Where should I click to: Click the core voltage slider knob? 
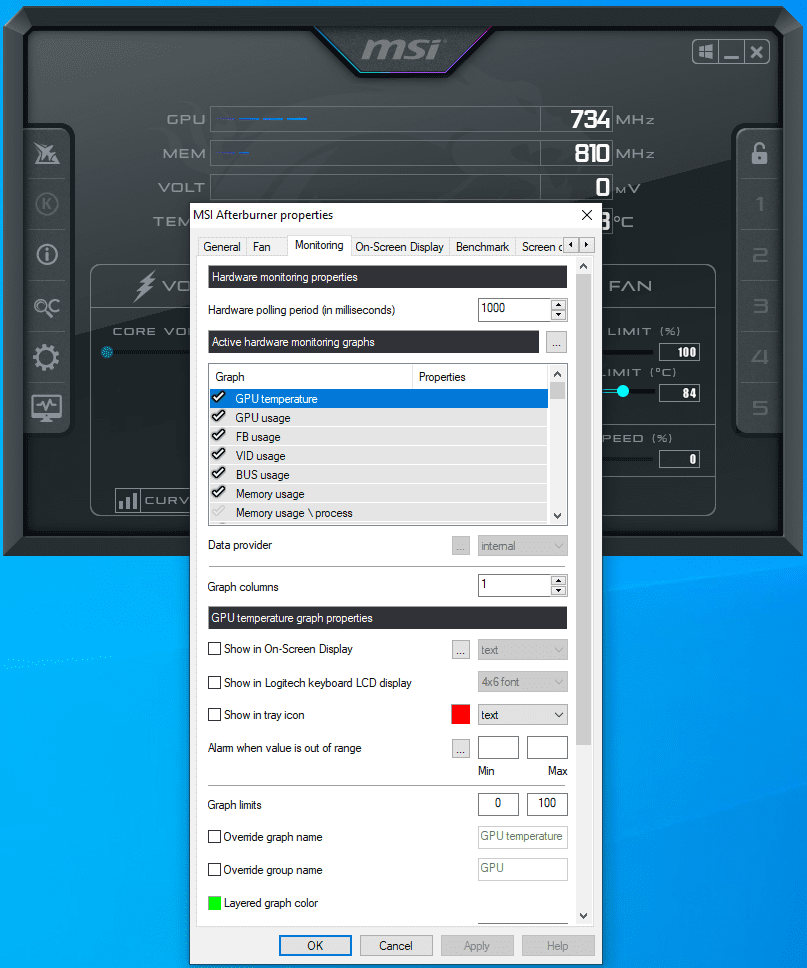click(x=107, y=352)
